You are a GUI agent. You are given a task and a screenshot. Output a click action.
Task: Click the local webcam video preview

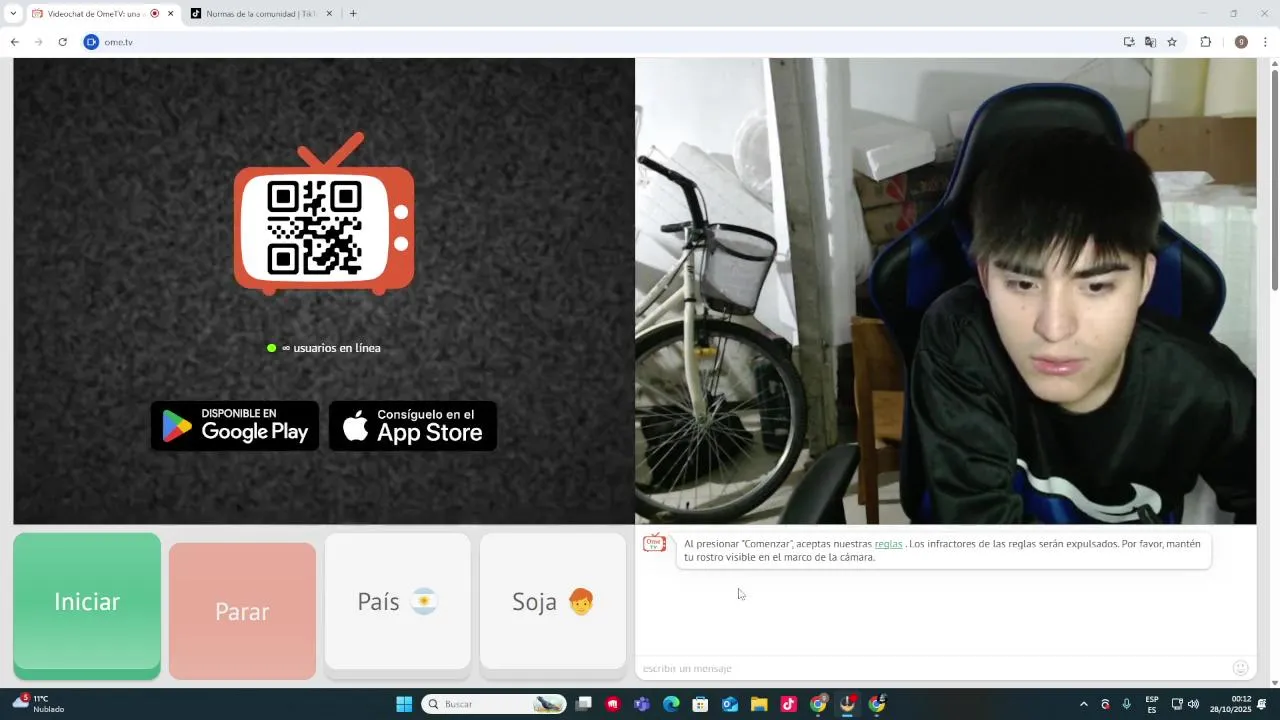946,291
